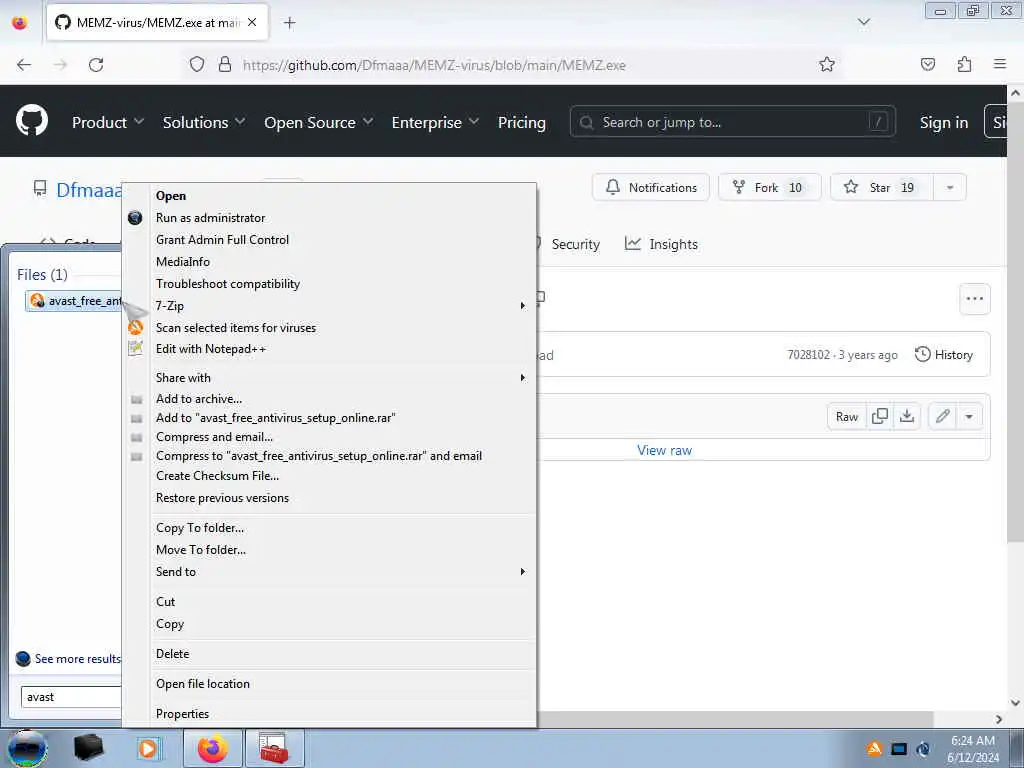Copy raw file icon on GitHub
Screen dimensions: 1024x768
tap(880, 416)
